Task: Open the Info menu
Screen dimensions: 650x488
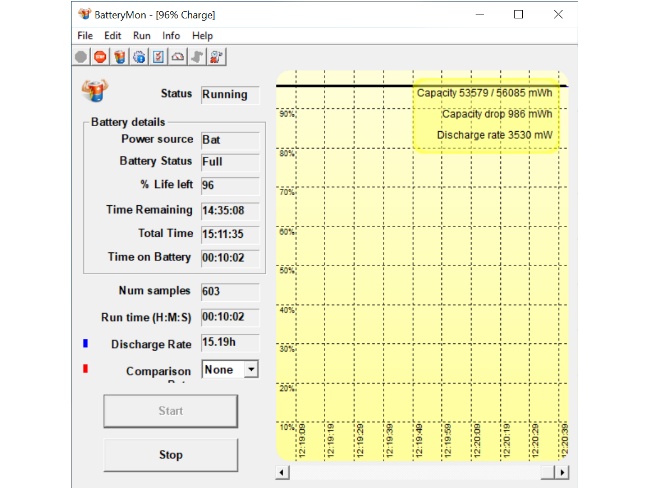Action: 171,36
